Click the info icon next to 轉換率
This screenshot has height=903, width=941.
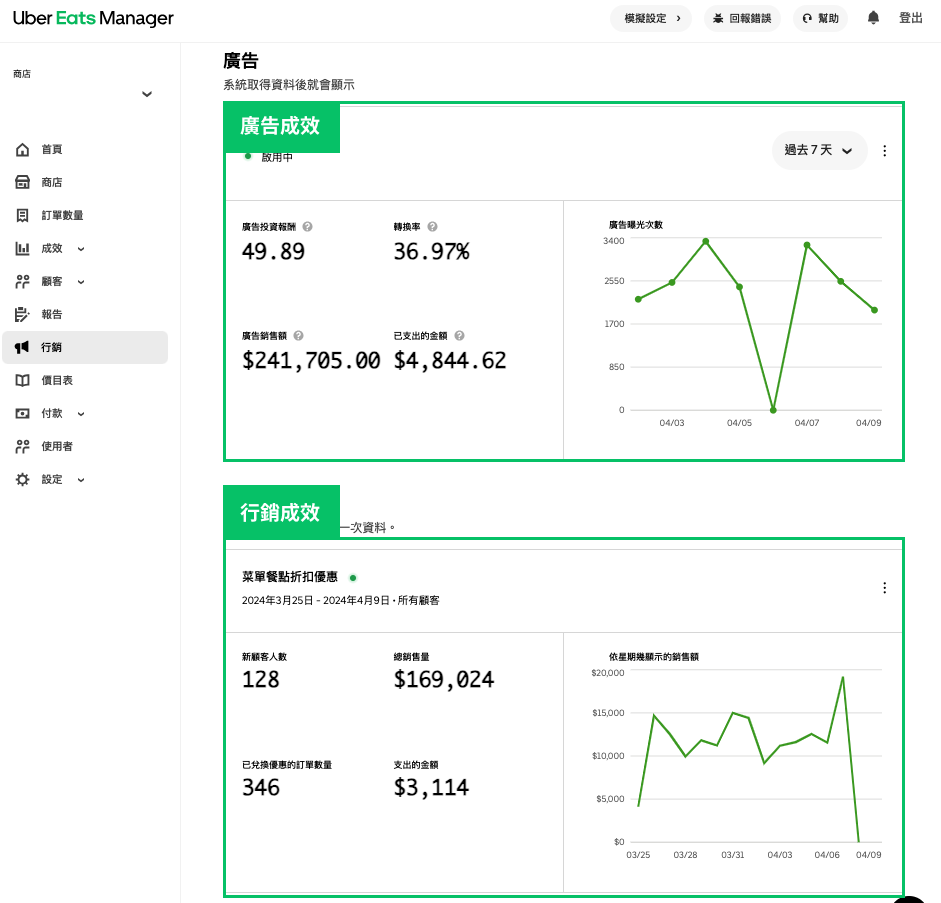[432, 227]
